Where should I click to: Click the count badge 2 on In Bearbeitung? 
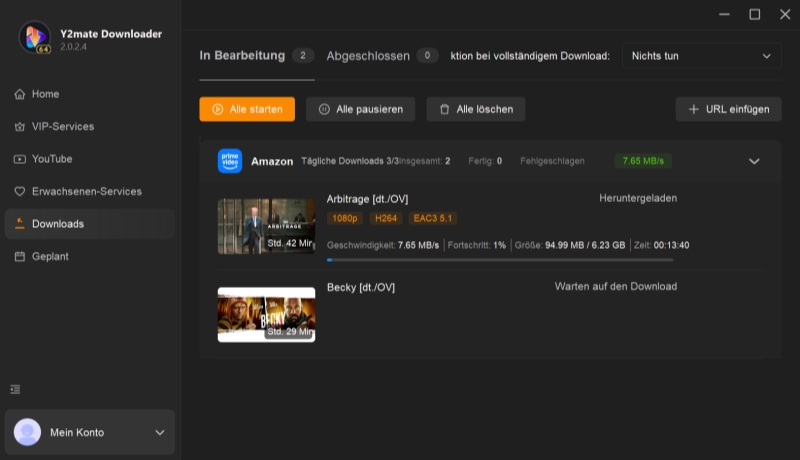pyautogui.click(x=303, y=56)
